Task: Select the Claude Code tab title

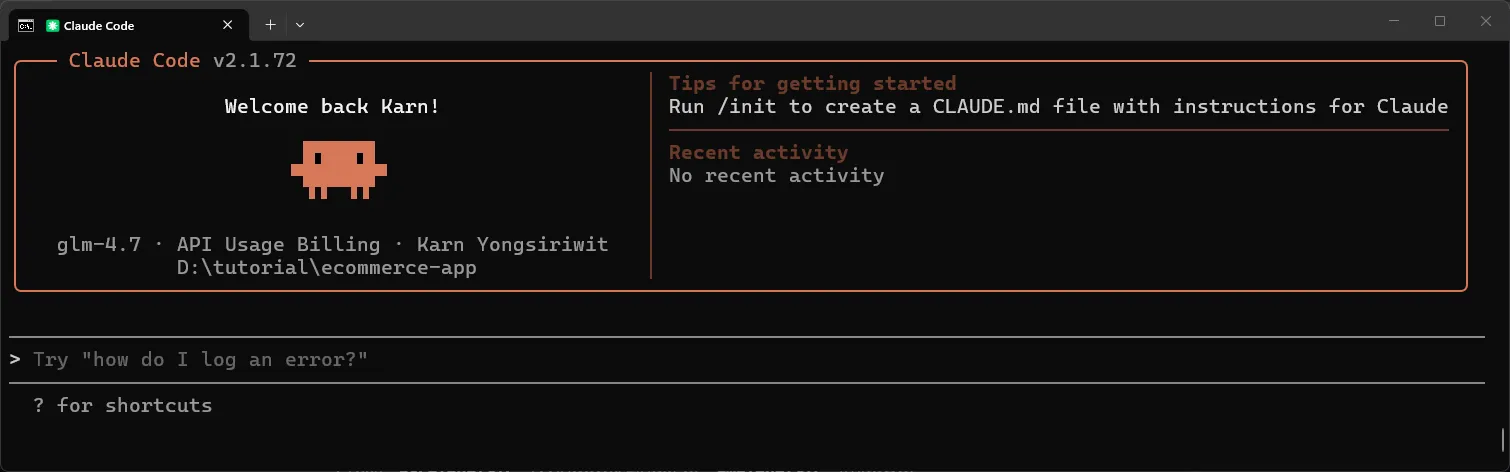Action: (98, 25)
